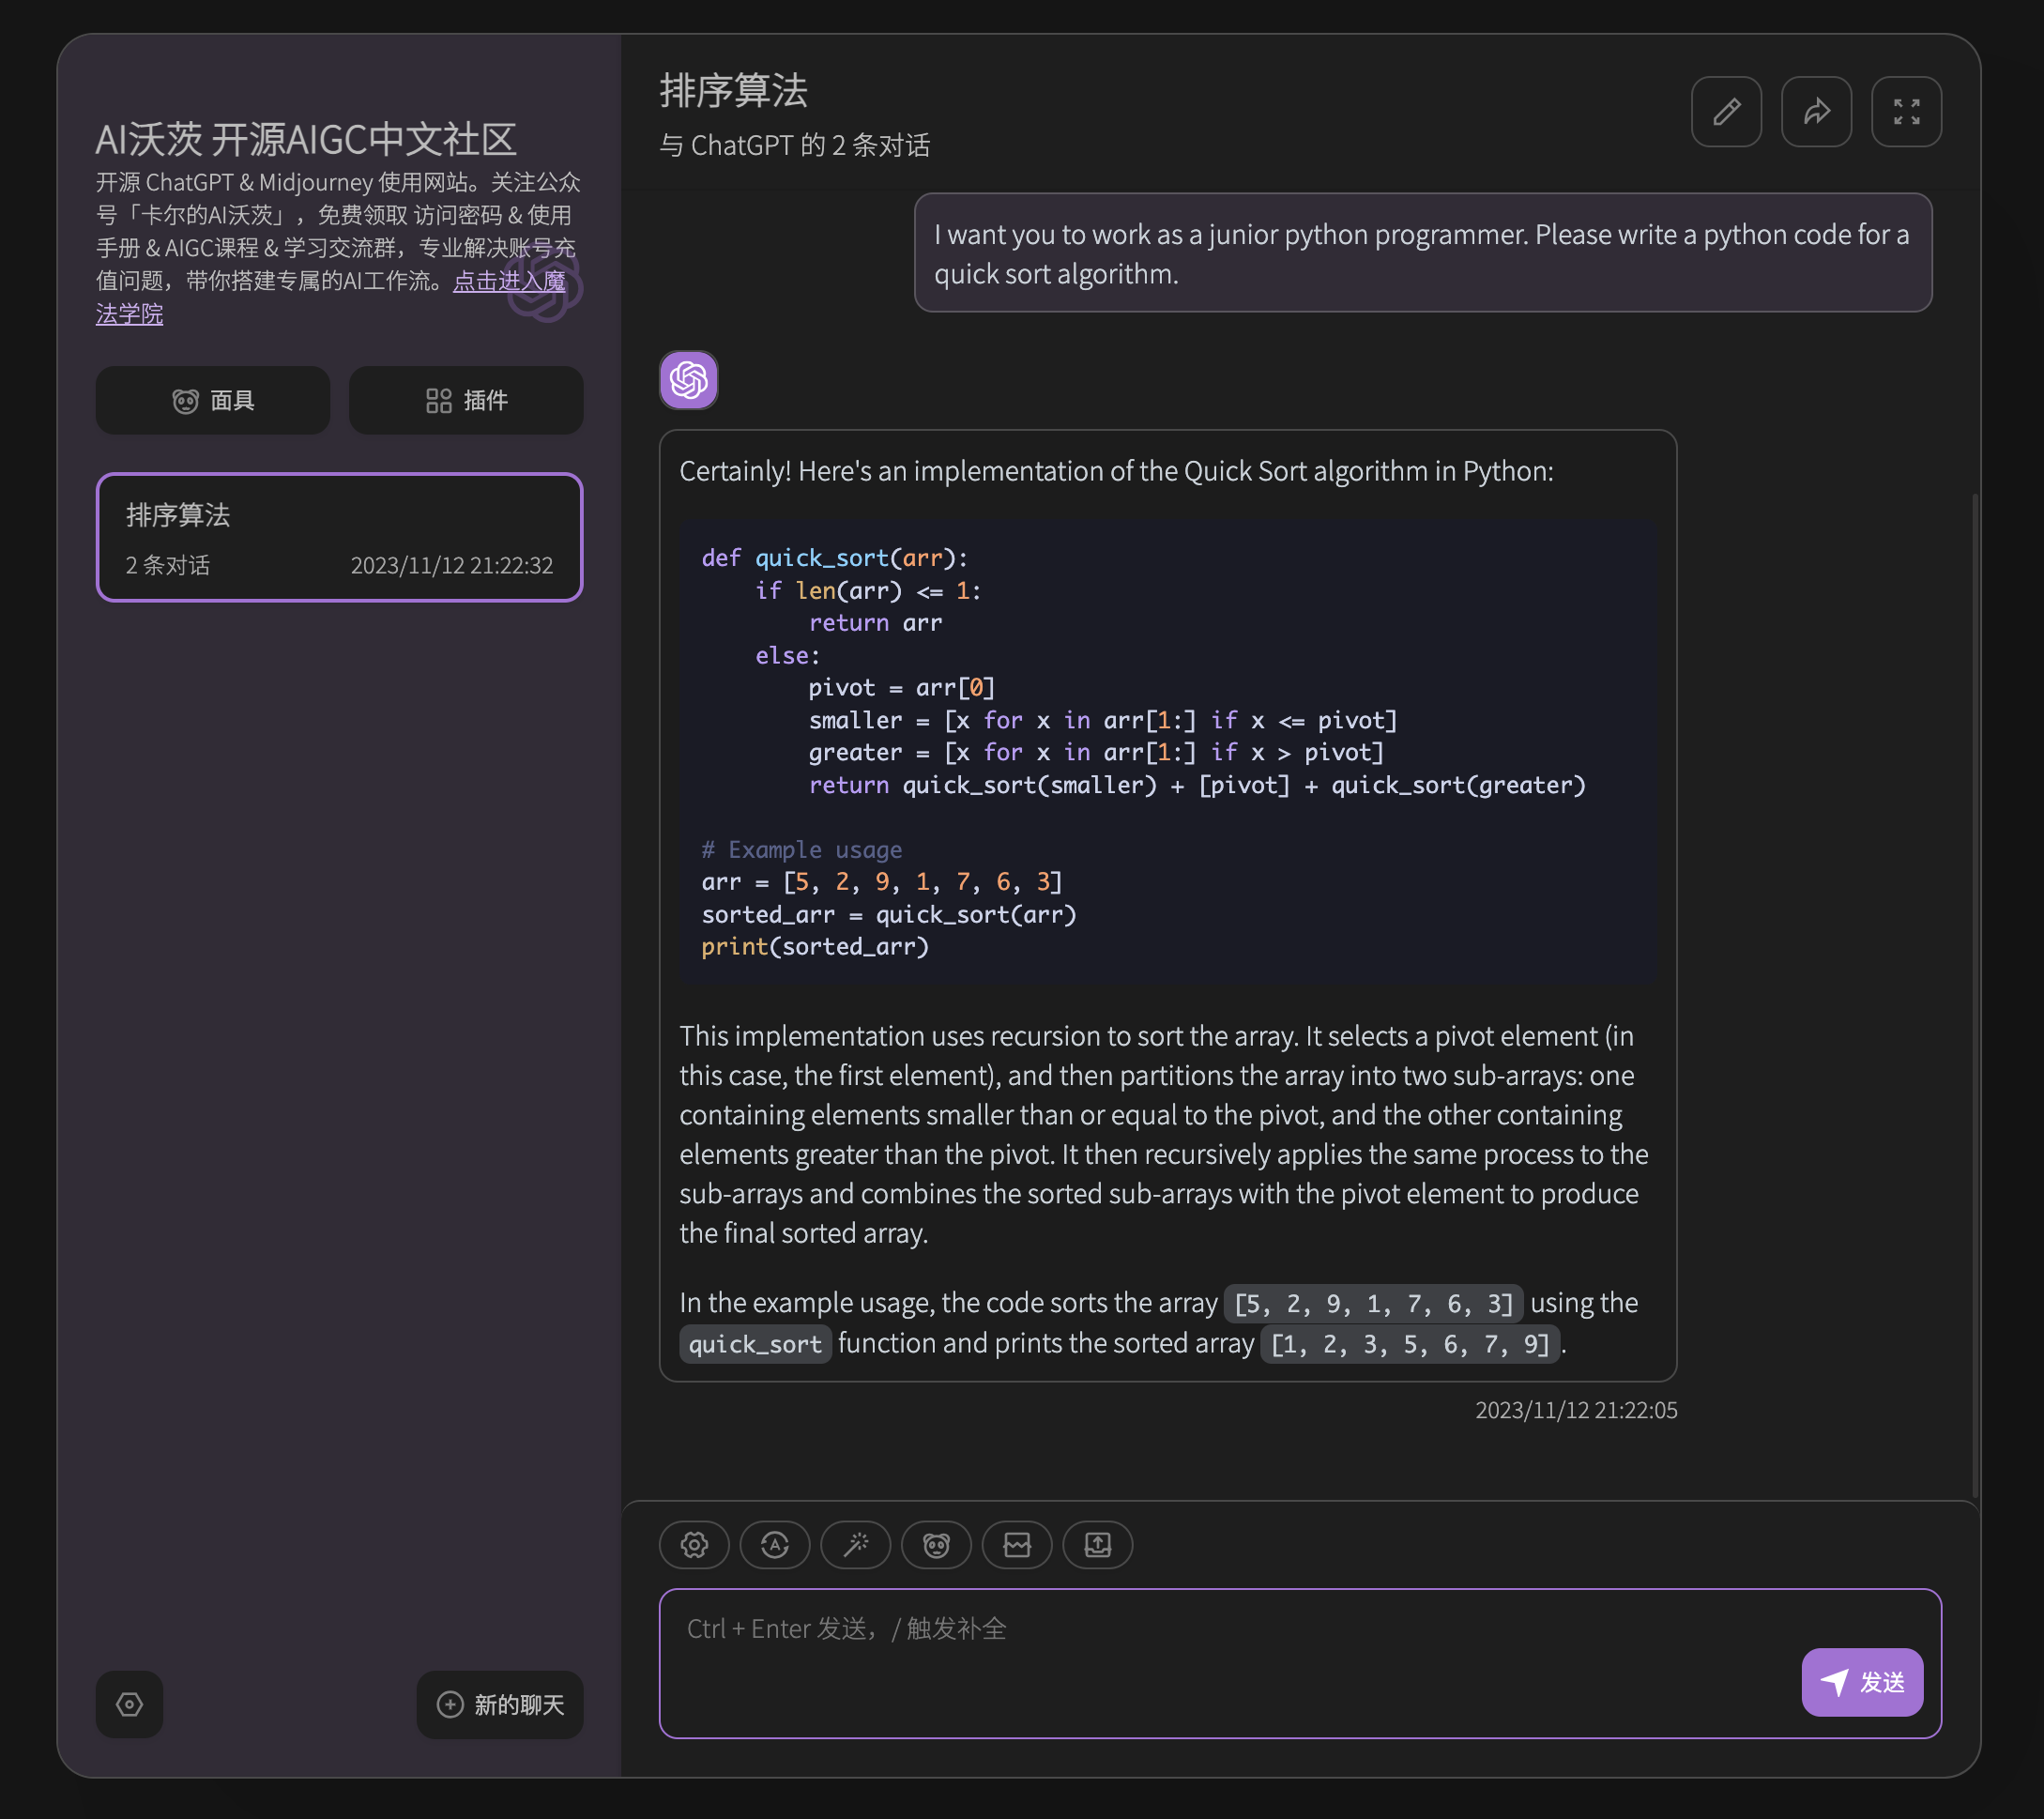Click the inline code 'quick_sort' in reply
2044x1819 pixels.
755,1344
